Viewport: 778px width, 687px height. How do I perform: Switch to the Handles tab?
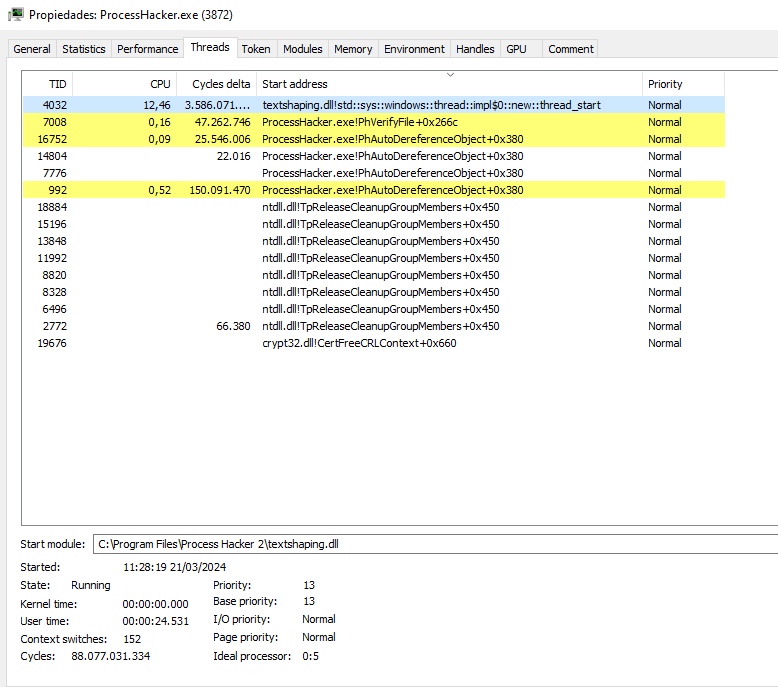(475, 49)
